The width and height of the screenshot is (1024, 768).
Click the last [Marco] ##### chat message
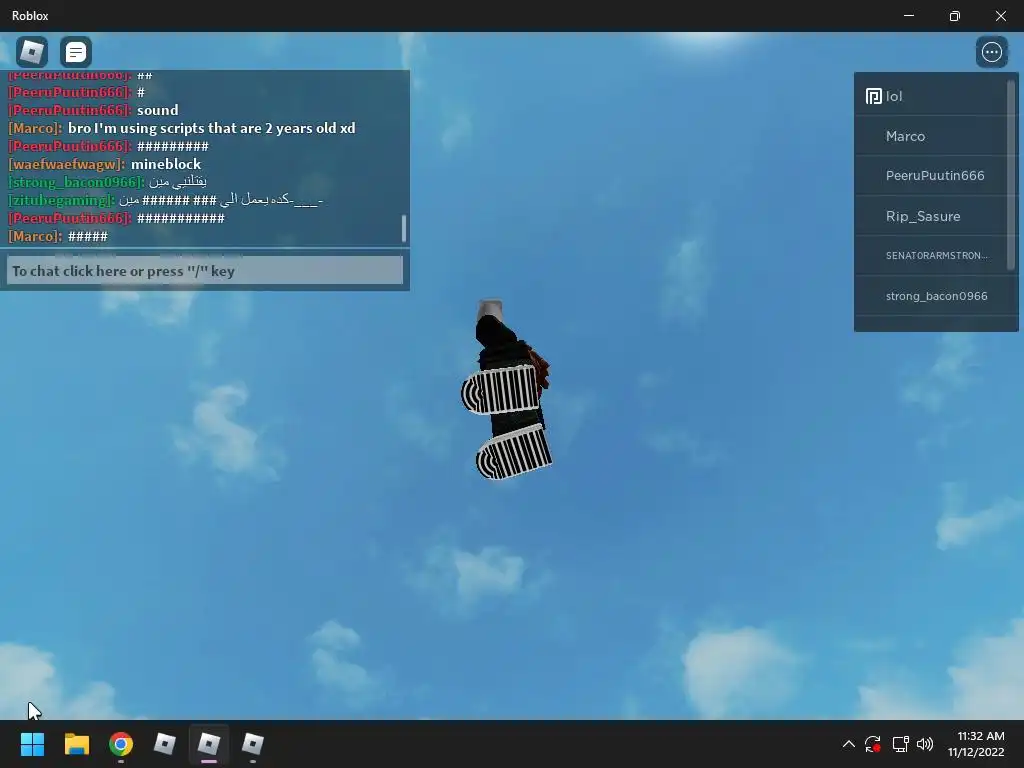tap(58, 236)
